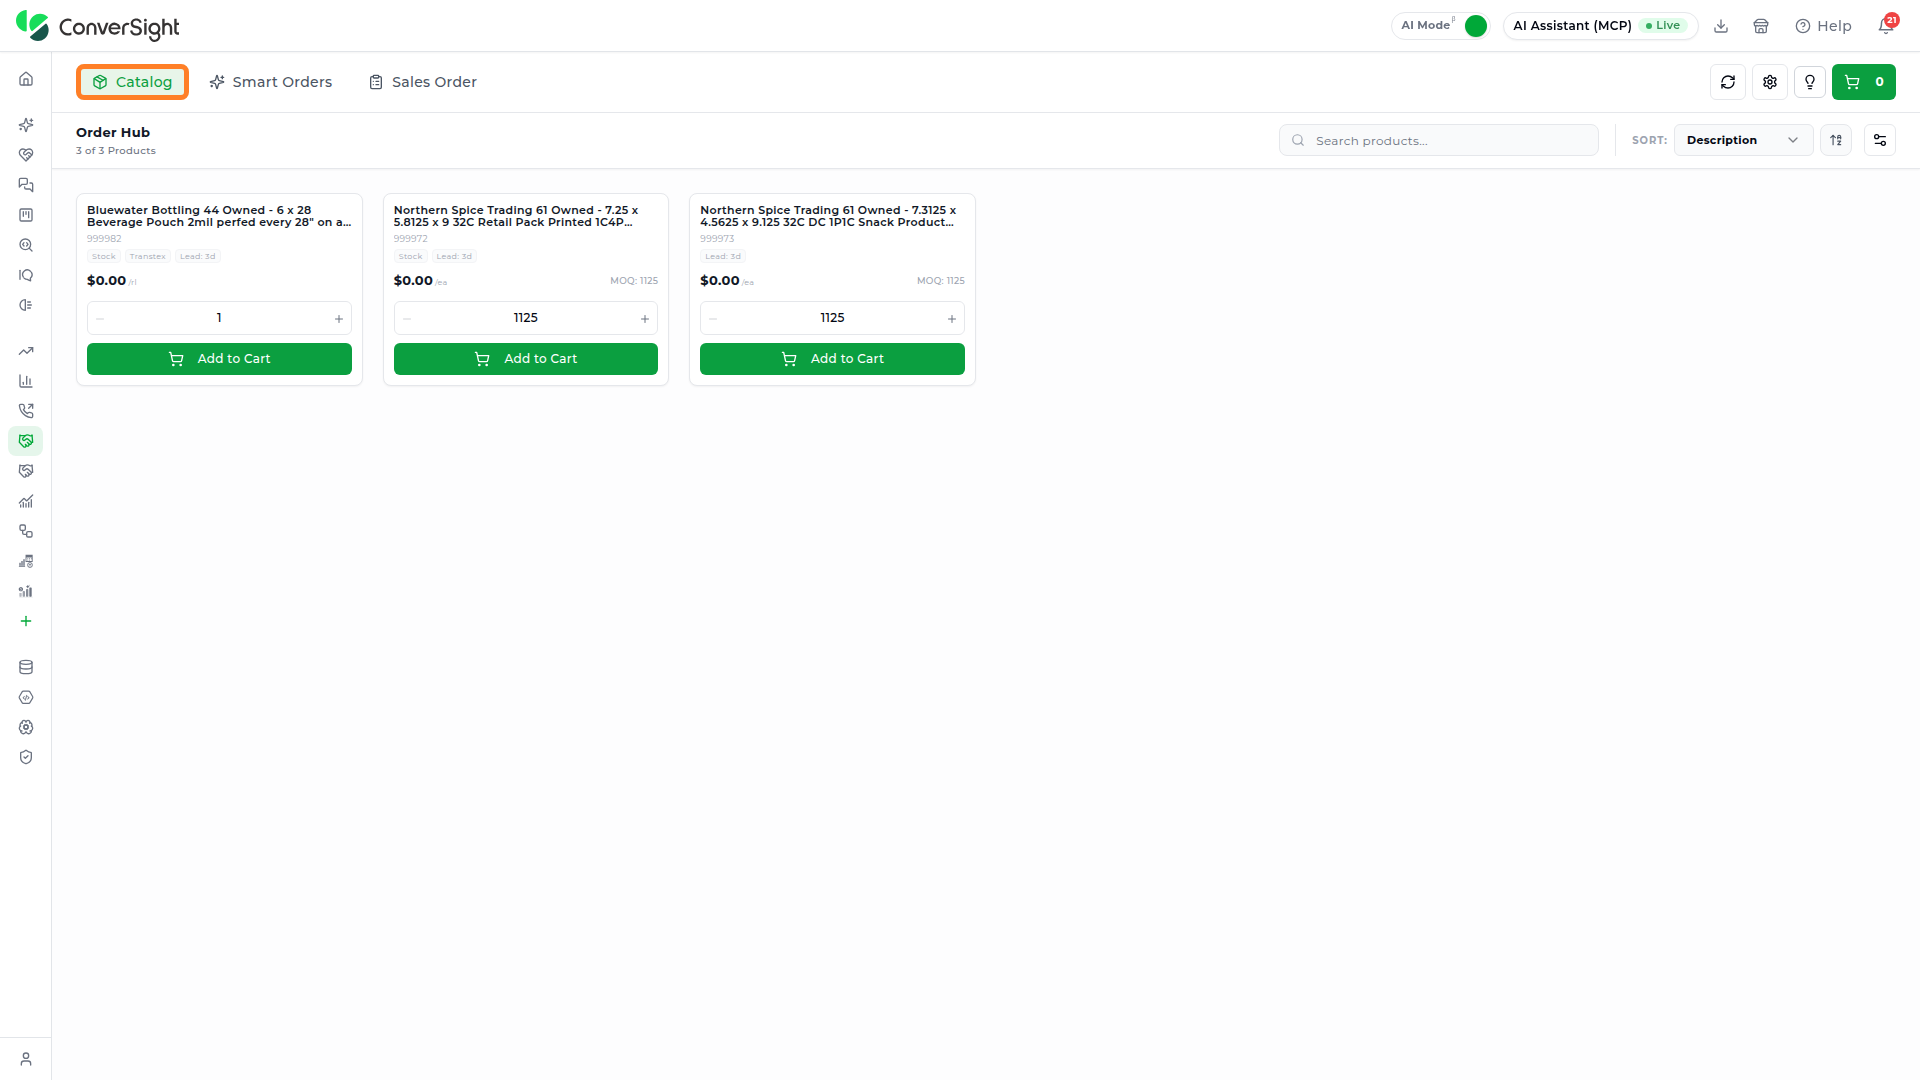Open AI Assistant (MCP) selector
The height and width of the screenshot is (1080, 1920).
1599,26
